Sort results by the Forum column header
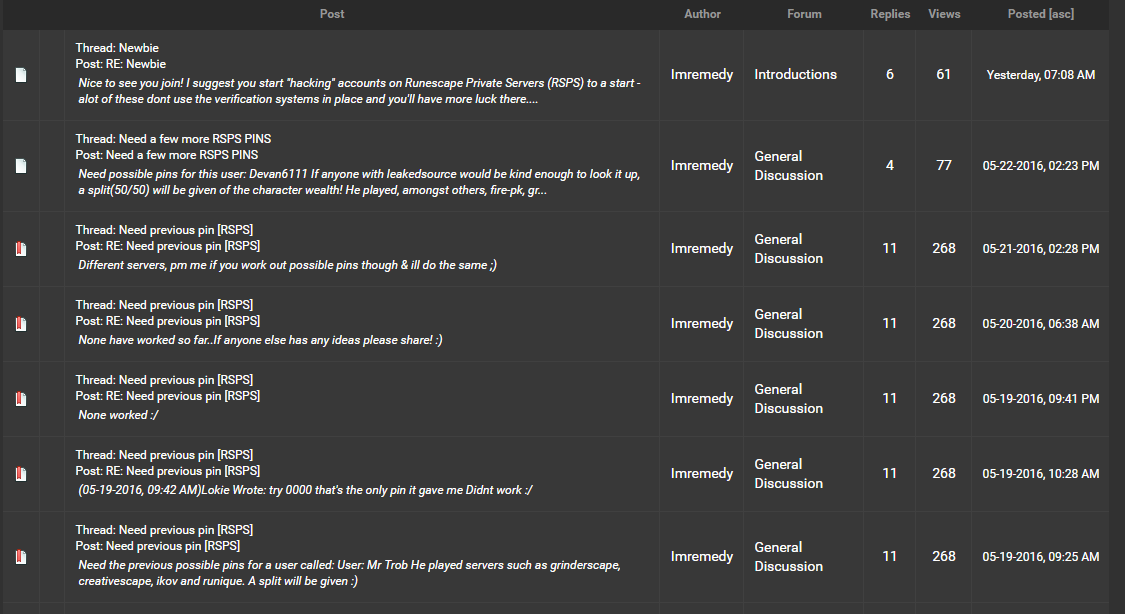Viewport: 1125px width, 614px height. coord(804,14)
